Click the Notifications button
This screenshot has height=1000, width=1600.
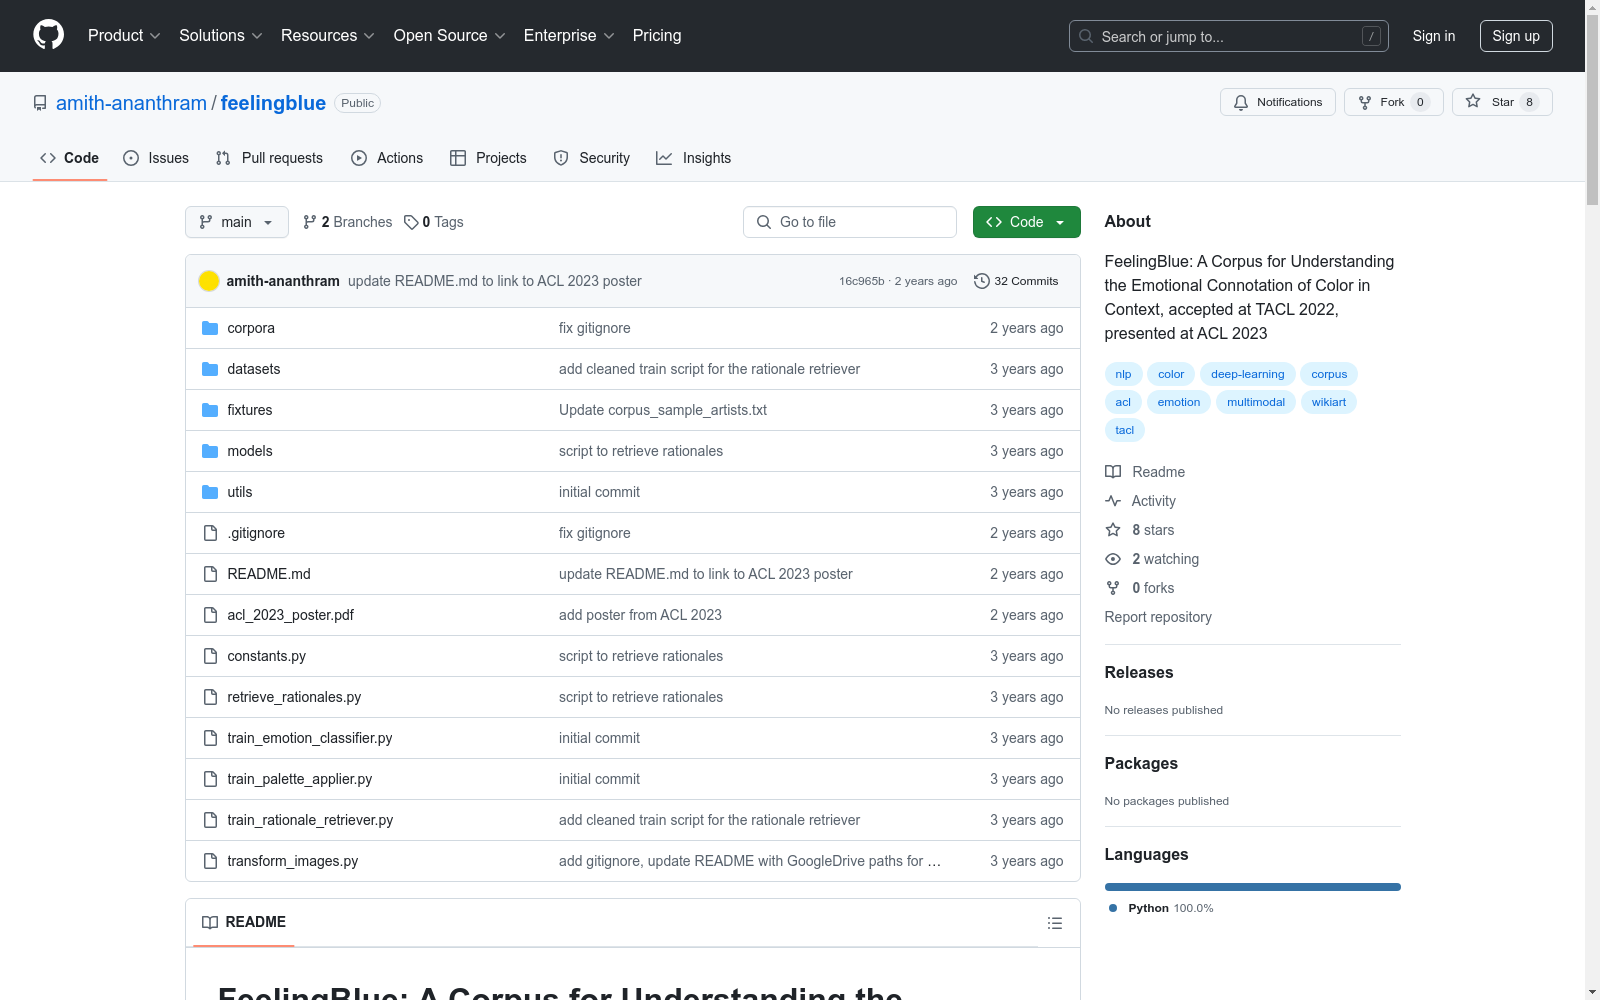[1278, 102]
